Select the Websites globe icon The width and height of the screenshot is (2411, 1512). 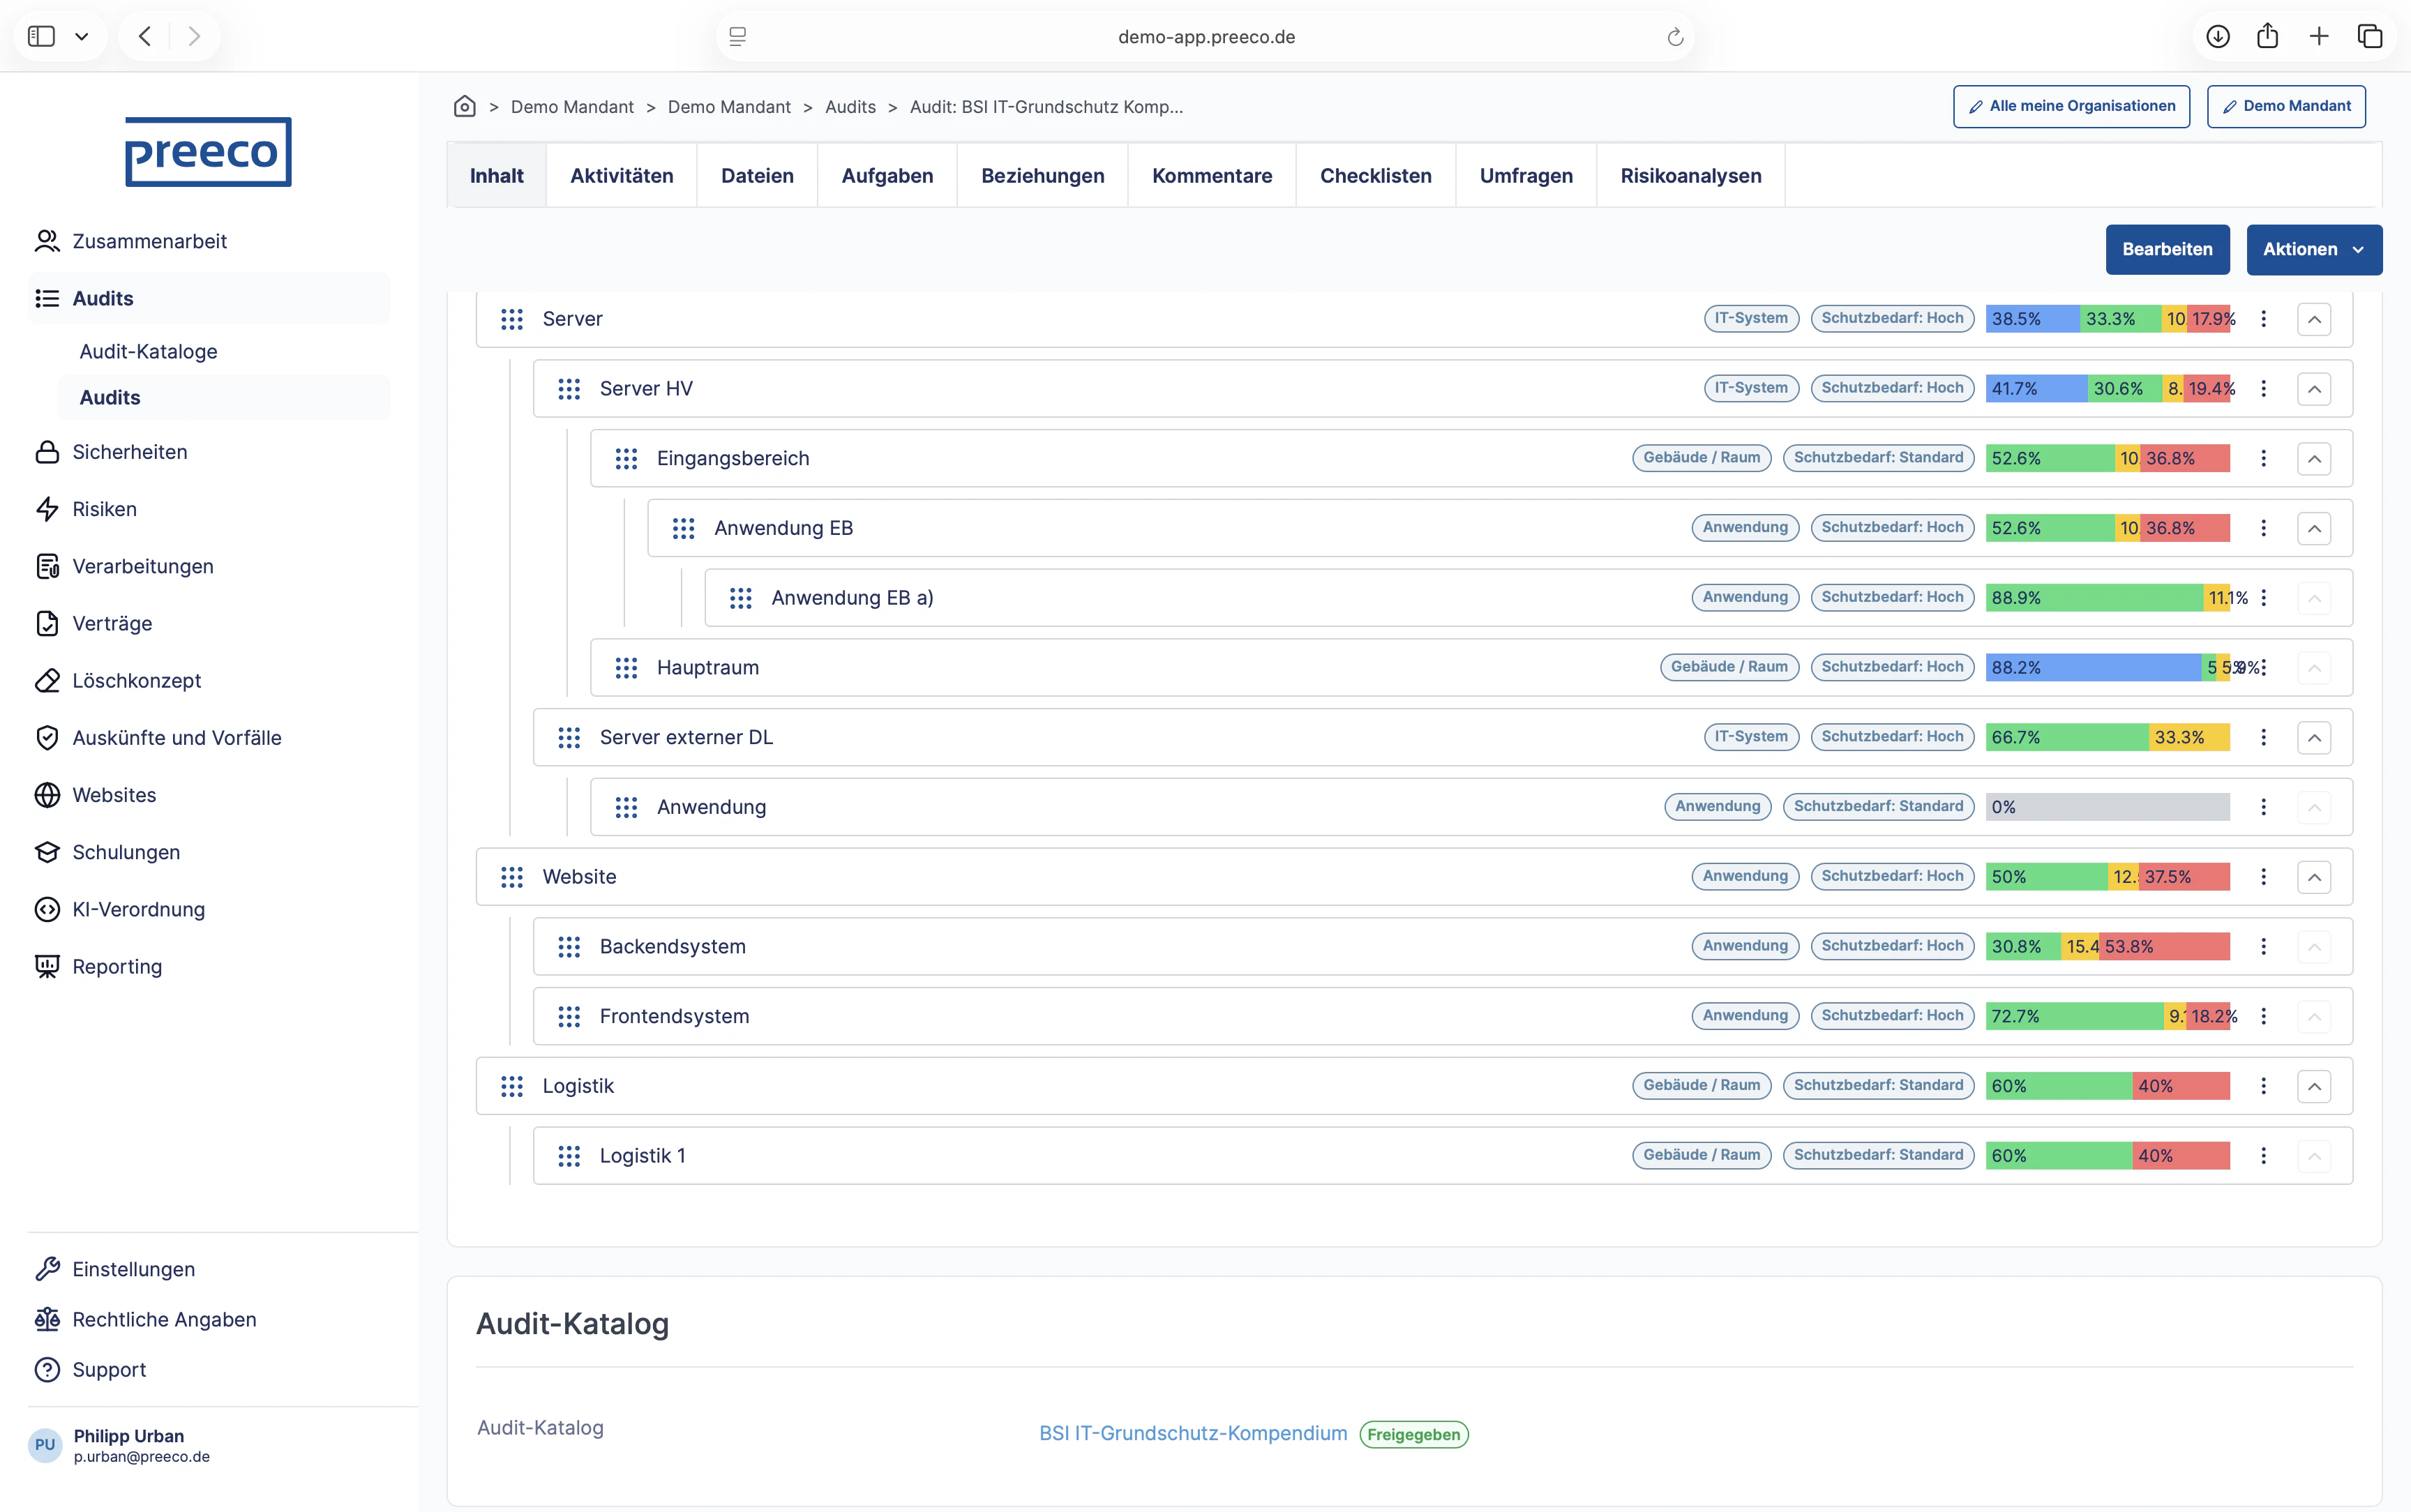(47, 795)
